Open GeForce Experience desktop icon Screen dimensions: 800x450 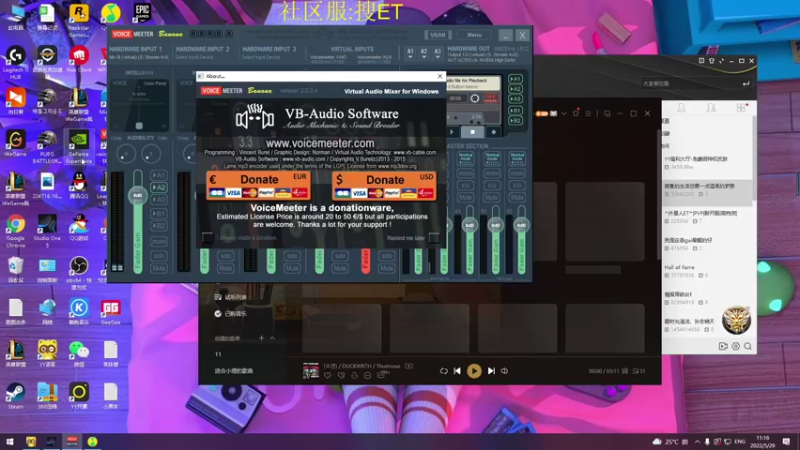point(79,147)
